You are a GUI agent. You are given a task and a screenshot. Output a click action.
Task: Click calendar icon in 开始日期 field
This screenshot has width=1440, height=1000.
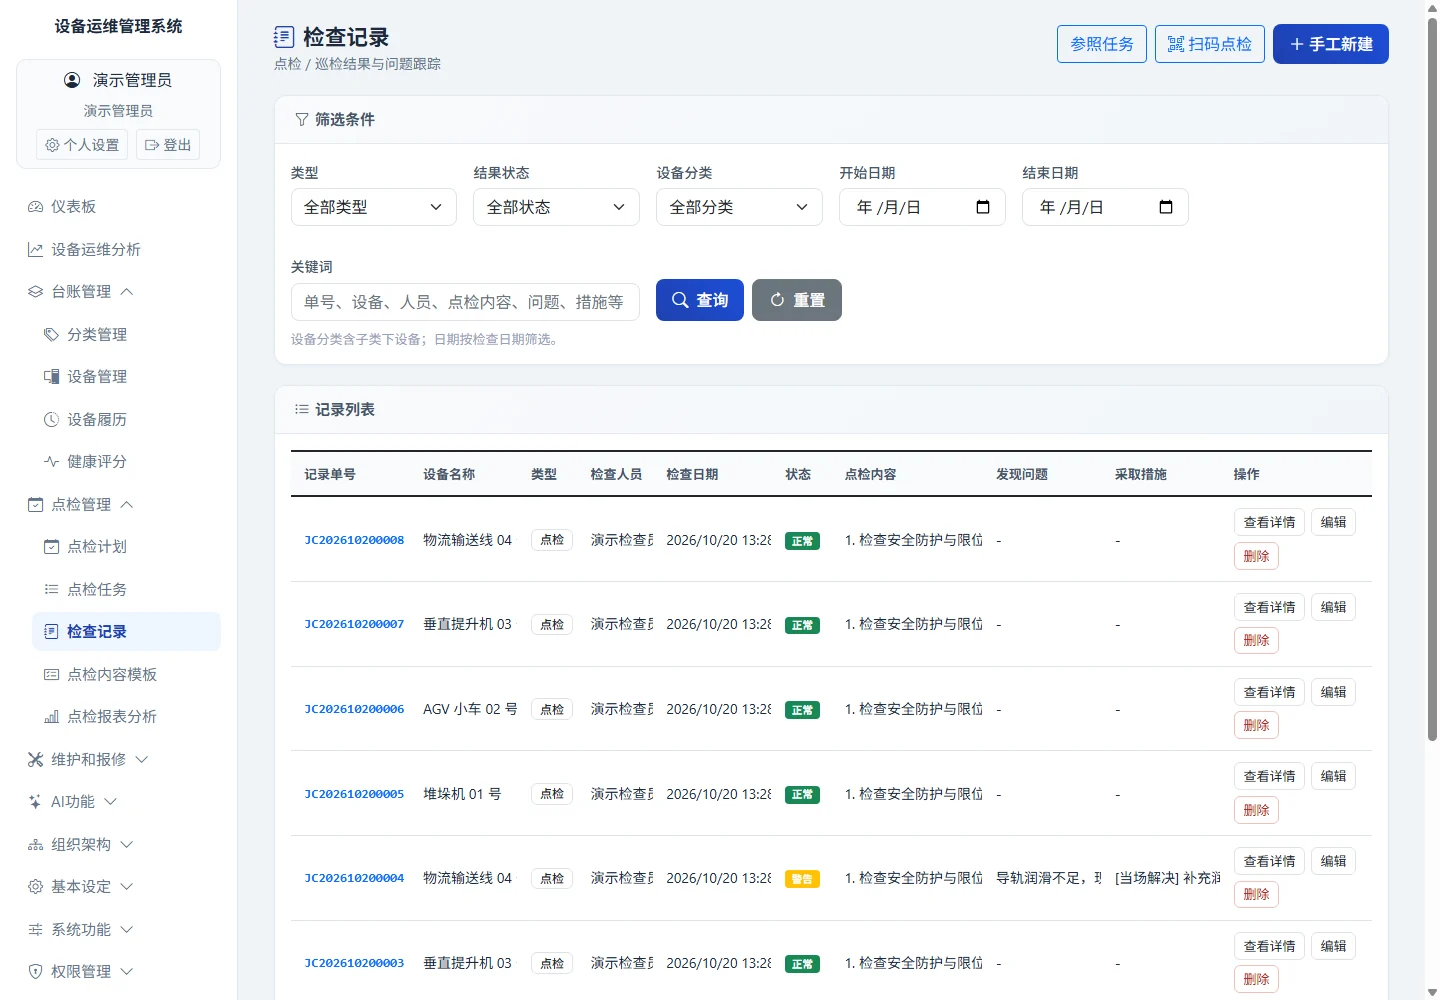pyautogui.click(x=983, y=207)
